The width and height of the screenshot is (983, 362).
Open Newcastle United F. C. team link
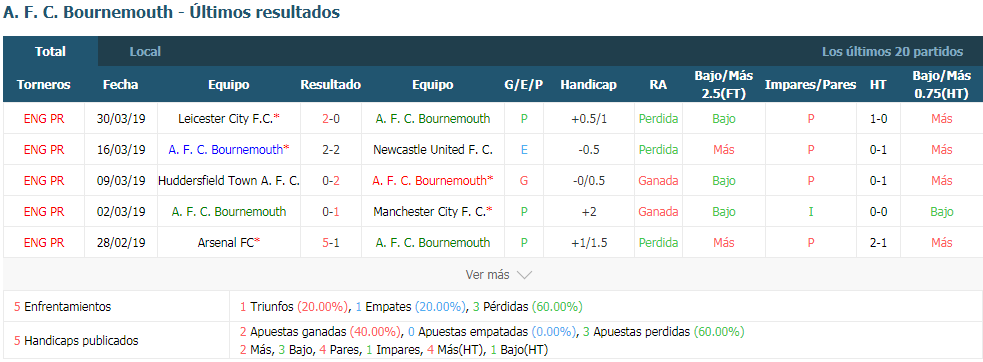[x=433, y=149]
